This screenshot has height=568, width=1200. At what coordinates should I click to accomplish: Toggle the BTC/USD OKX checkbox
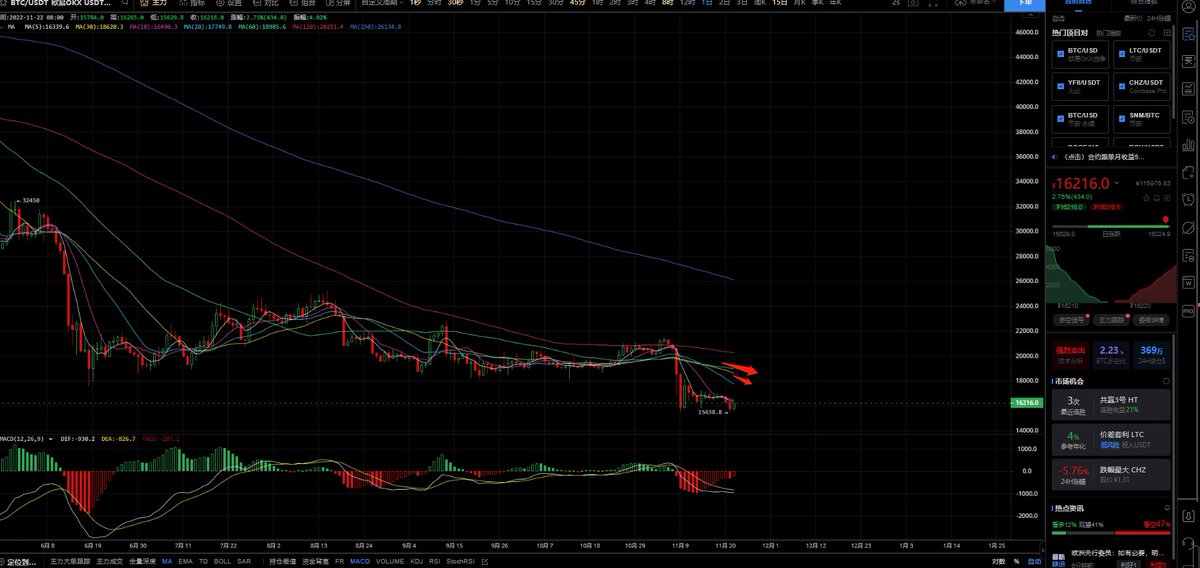coord(1061,53)
